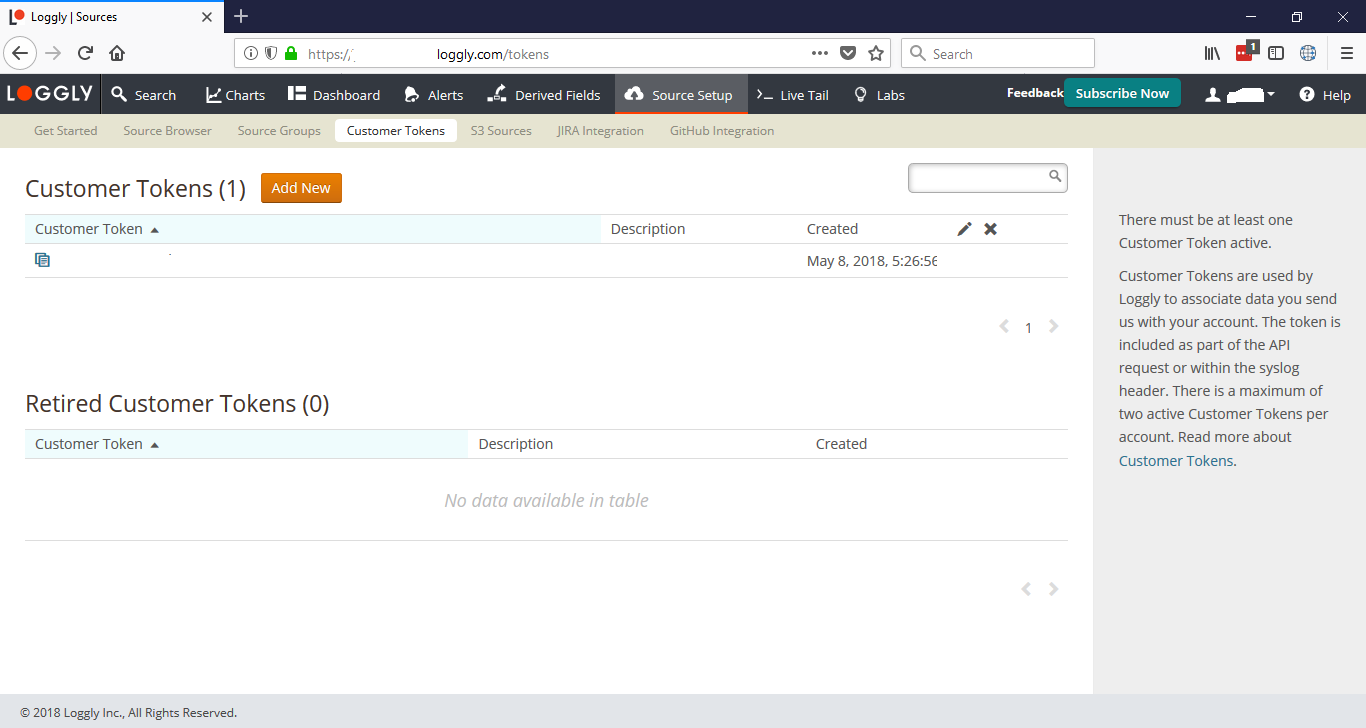Go to the previous page of retired tokens
This screenshot has width=1366, height=728.
[x=1026, y=590]
